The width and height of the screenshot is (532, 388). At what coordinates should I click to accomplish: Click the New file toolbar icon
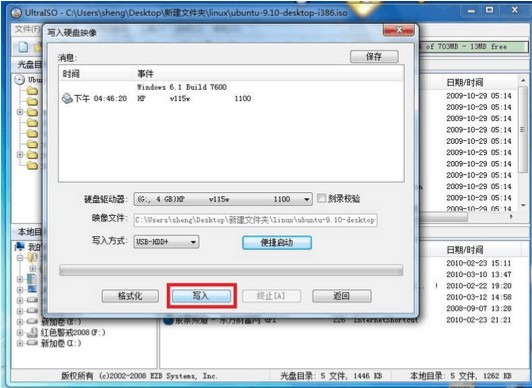pos(23,47)
